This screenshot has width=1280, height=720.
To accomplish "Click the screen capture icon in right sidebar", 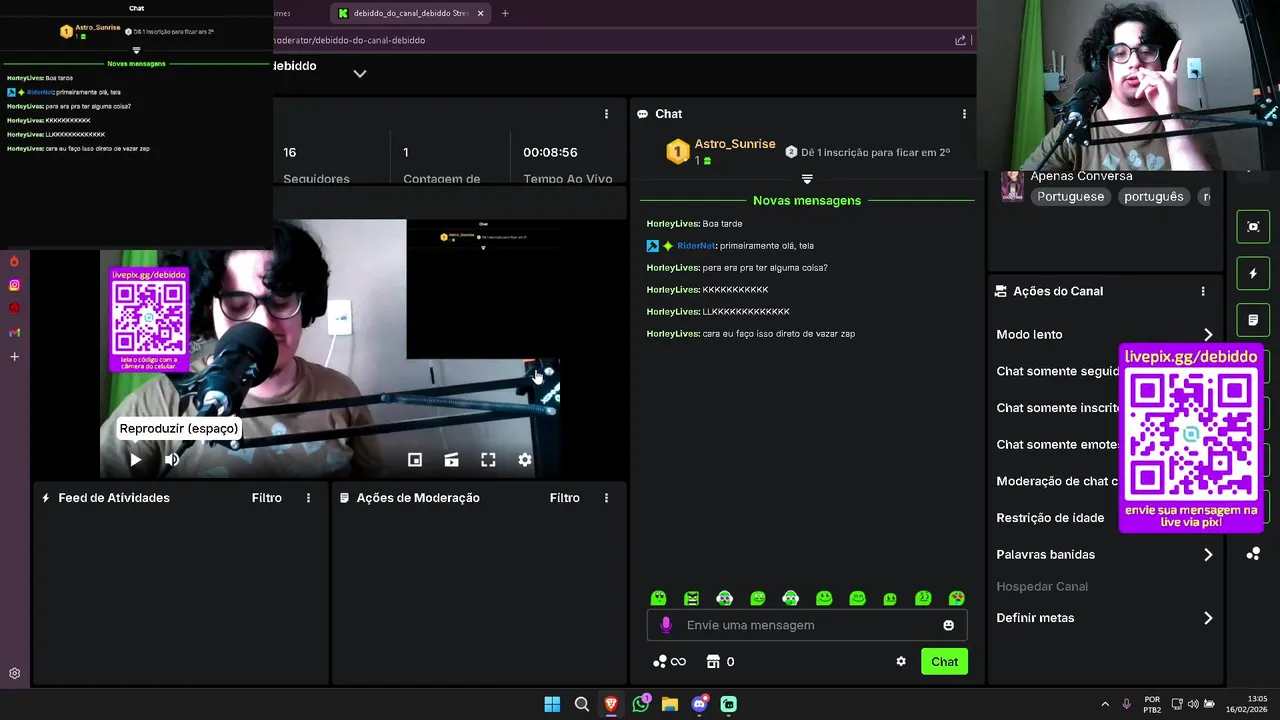I will tap(1253, 226).
